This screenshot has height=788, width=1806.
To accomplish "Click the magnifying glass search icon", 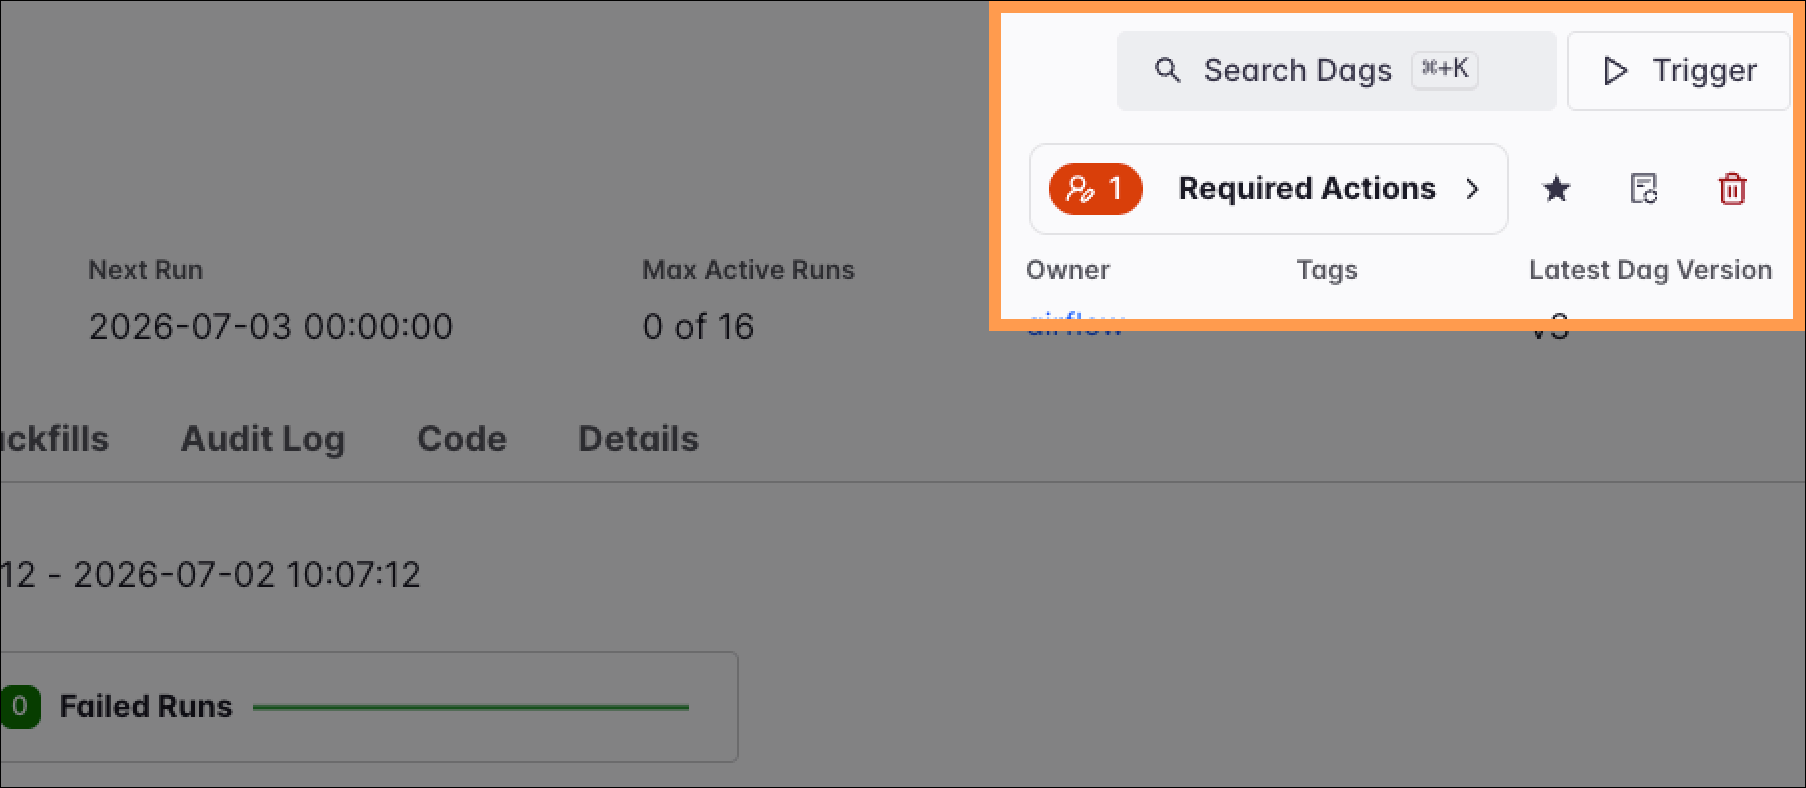I will (1167, 70).
